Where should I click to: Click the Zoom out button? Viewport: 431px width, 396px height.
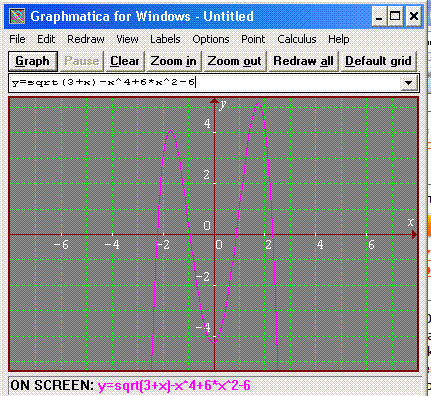pos(235,61)
